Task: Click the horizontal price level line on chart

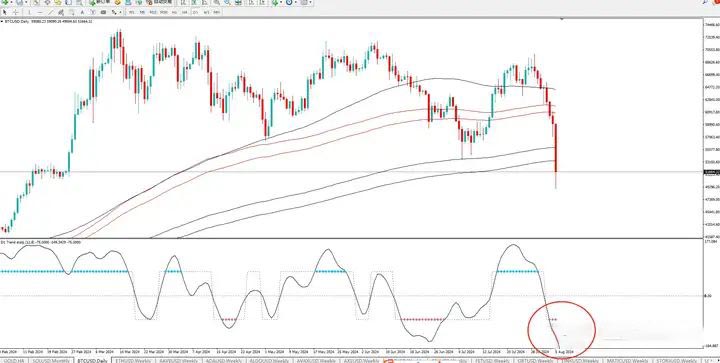Action: coord(321,172)
